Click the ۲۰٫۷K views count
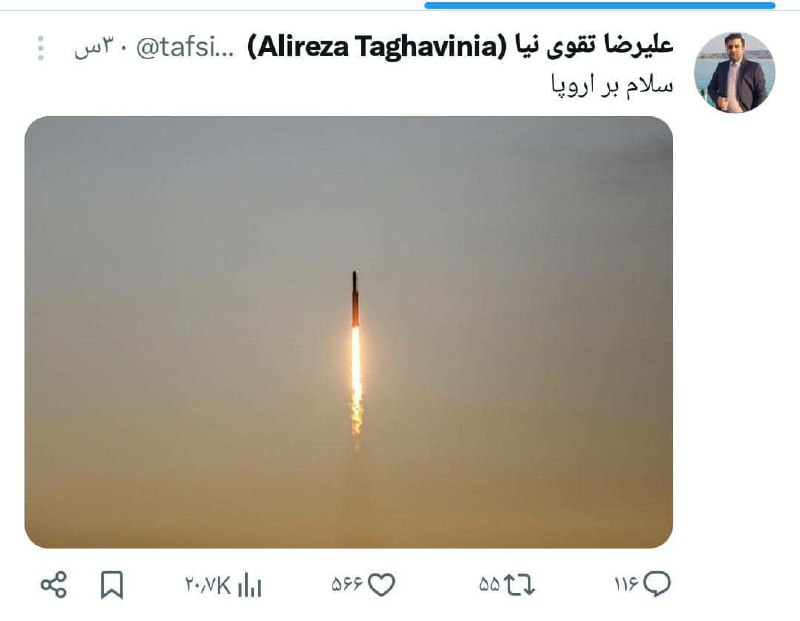Screen dimensions: 800x621 pos(208,585)
